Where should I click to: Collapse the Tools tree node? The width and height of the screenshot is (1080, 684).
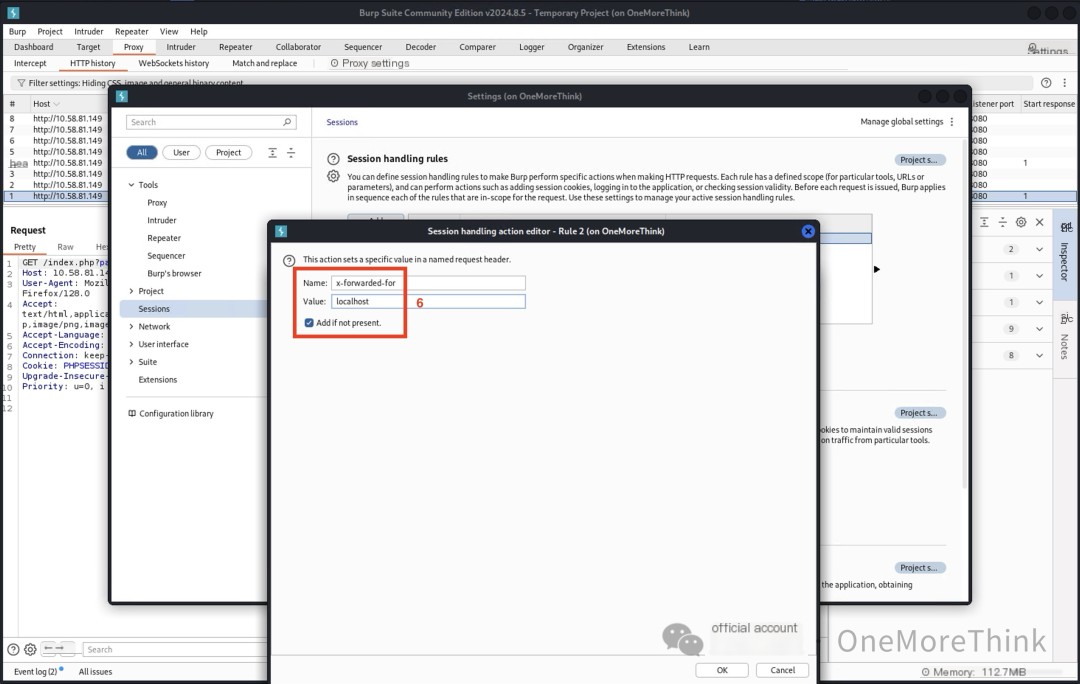point(131,185)
